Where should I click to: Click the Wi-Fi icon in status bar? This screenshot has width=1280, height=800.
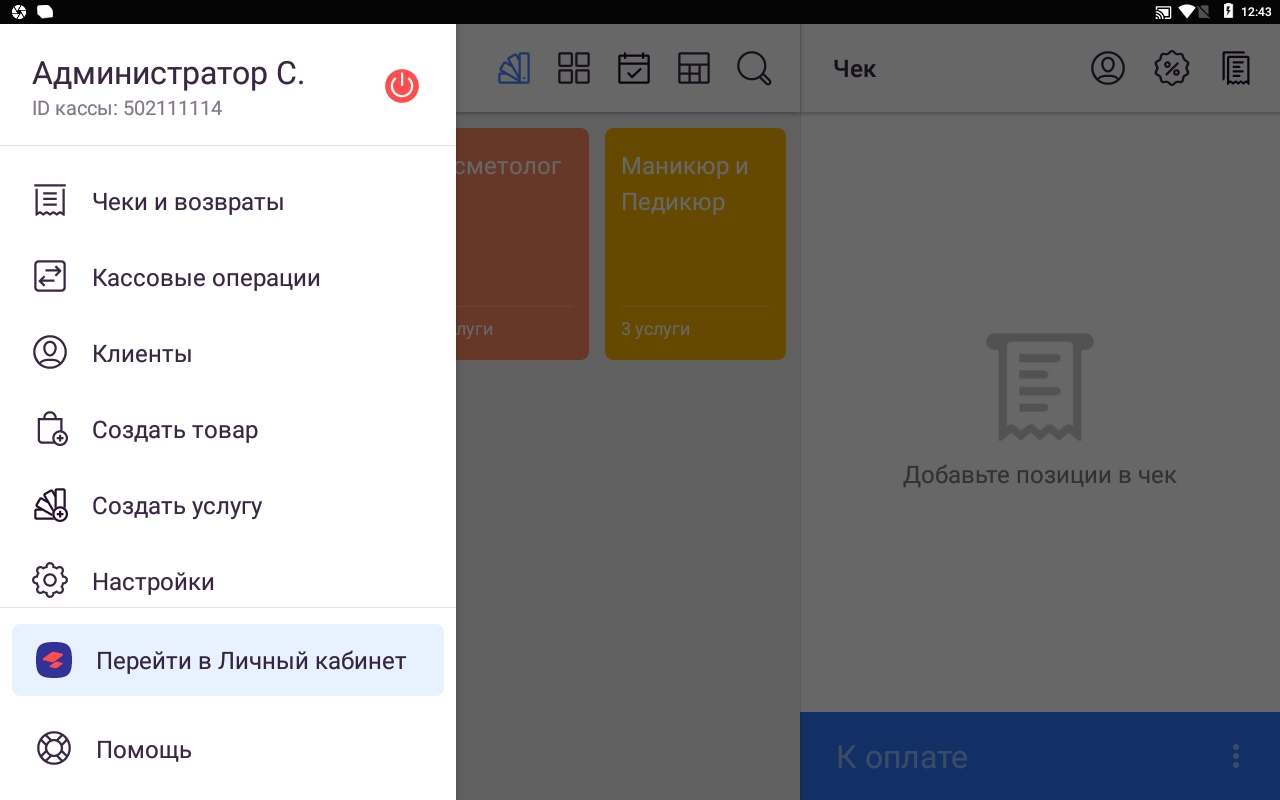[1187, 12]
